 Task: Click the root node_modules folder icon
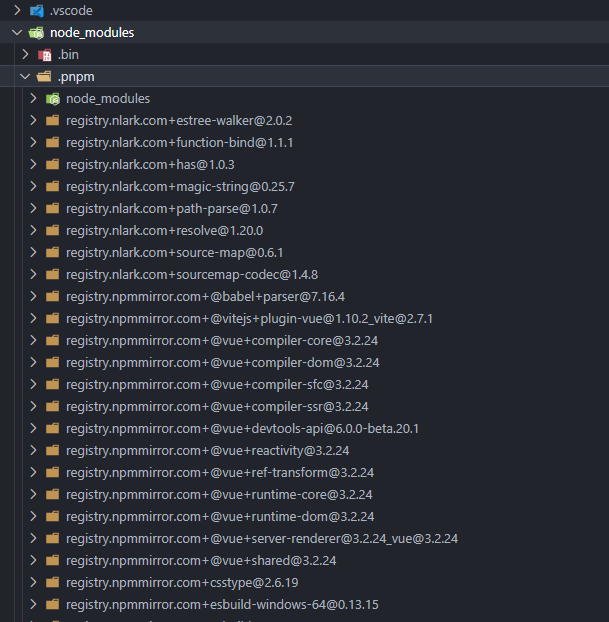pyautogui.click(x=37, y=33)
